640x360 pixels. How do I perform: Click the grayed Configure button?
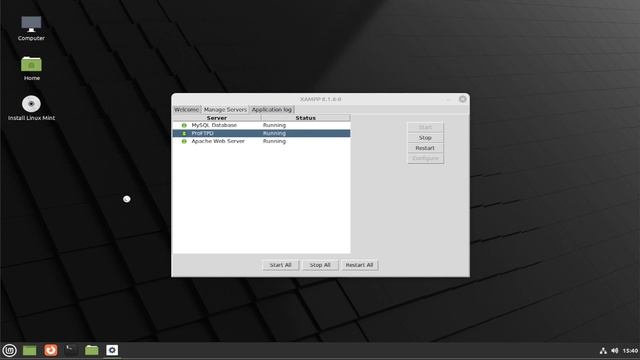point(425,158)
